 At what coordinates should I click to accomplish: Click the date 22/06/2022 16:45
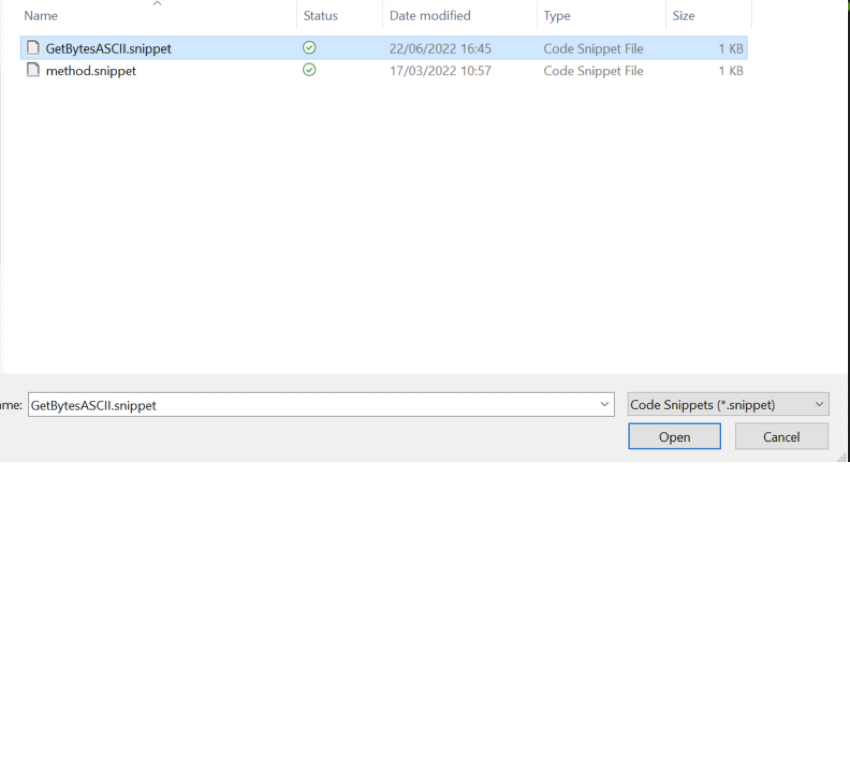coord(440,49)
